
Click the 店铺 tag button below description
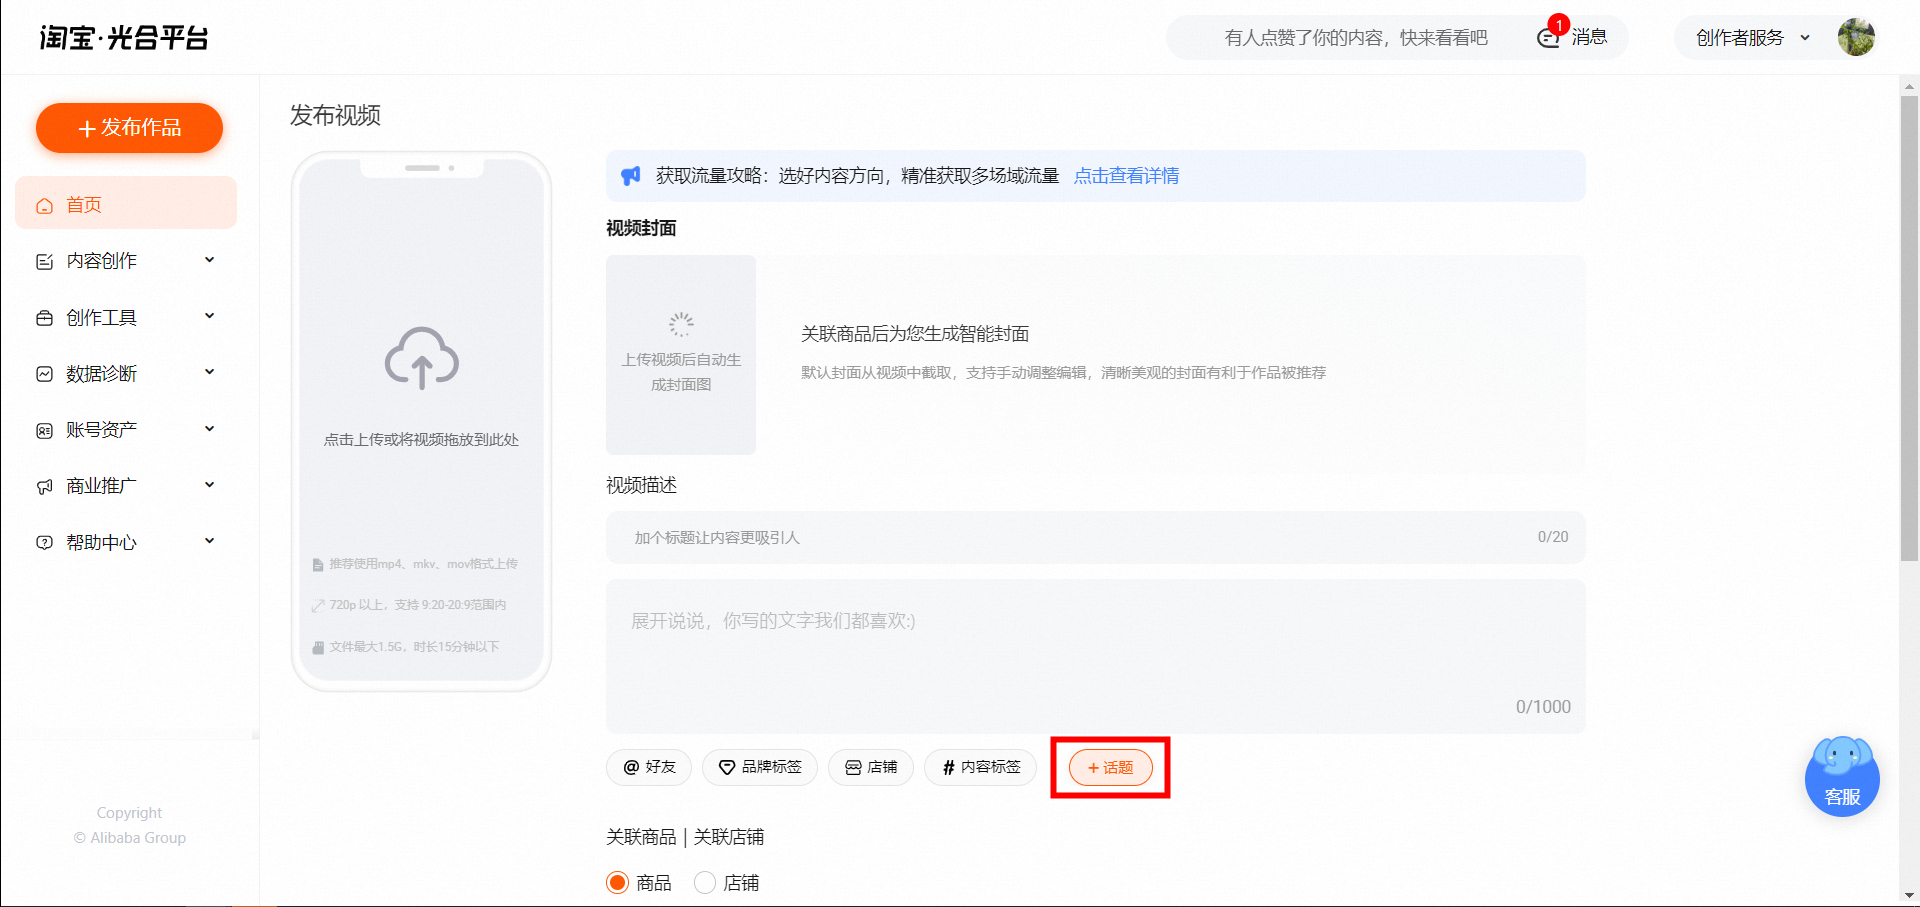coord(871,767)
